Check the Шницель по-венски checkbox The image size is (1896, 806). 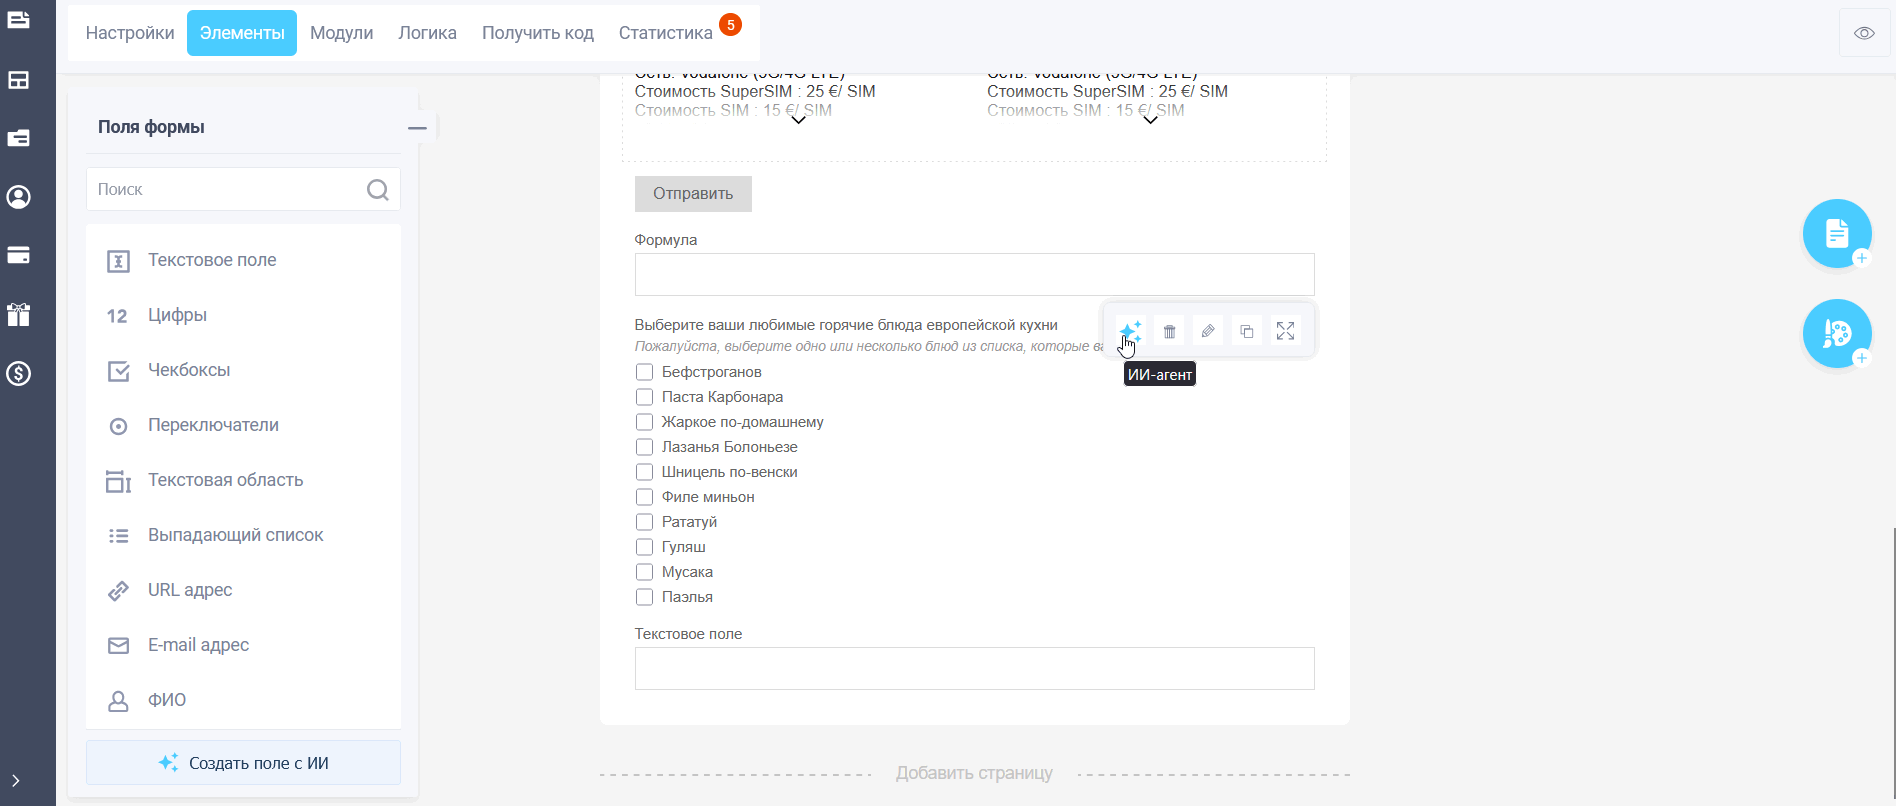coord(644,472)
